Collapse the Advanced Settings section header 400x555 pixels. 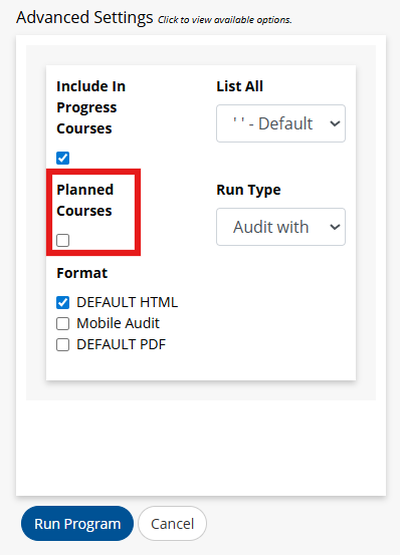85,17
